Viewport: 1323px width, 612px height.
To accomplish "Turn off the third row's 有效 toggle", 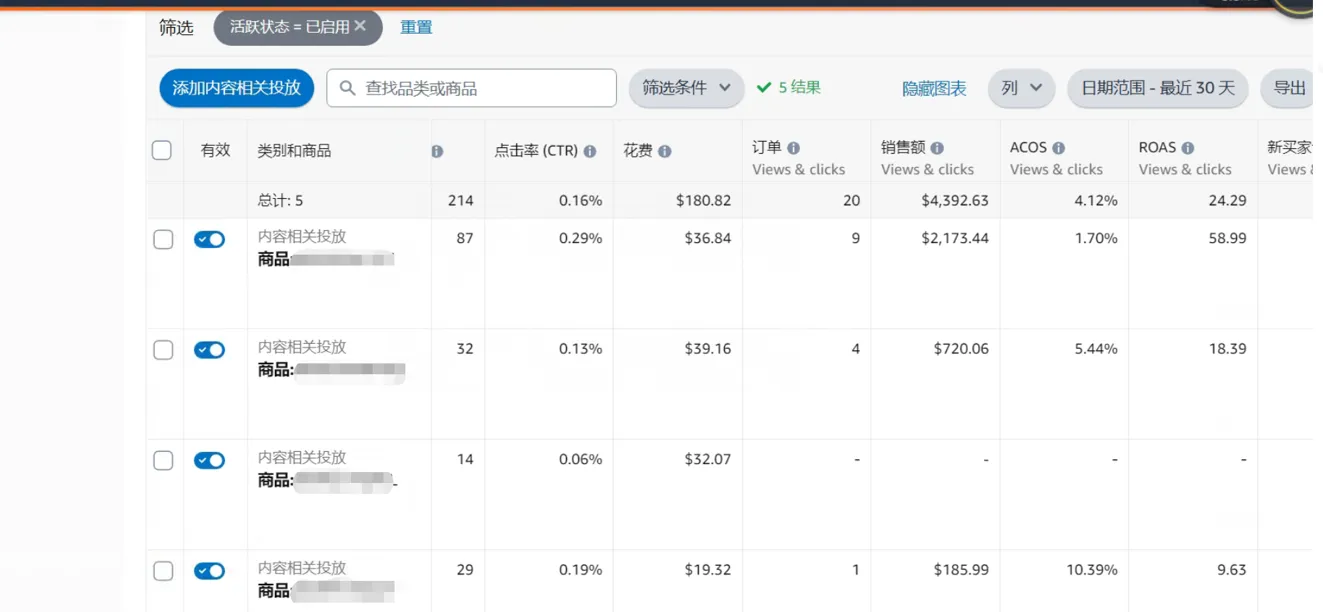I will coord(210,460).
